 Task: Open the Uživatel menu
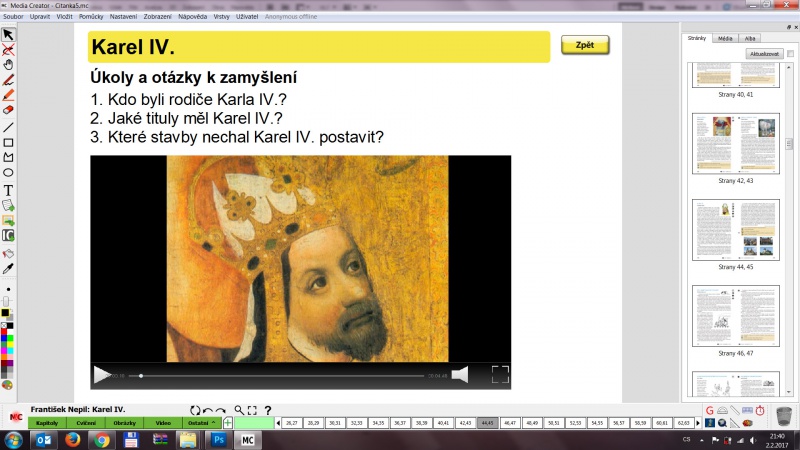(x=247, y=17)
